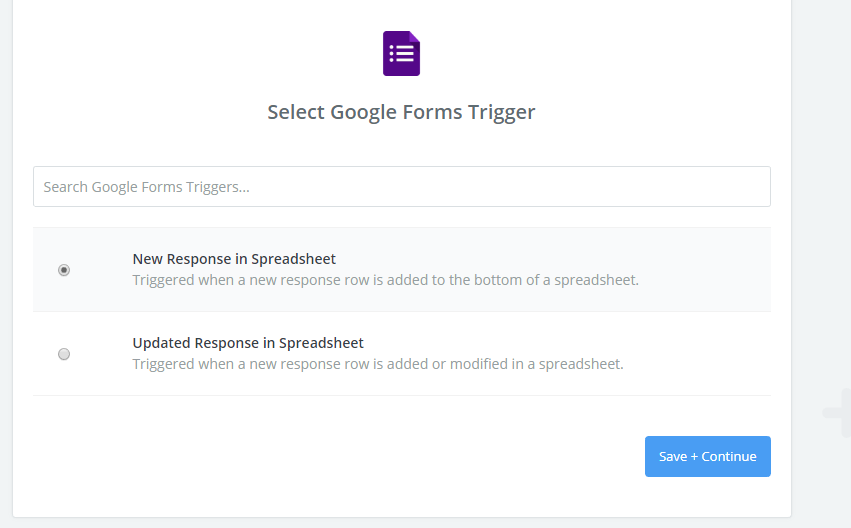Click the Select Google Forms Trigger heading

pyautogui.click(x=401, y=112)
